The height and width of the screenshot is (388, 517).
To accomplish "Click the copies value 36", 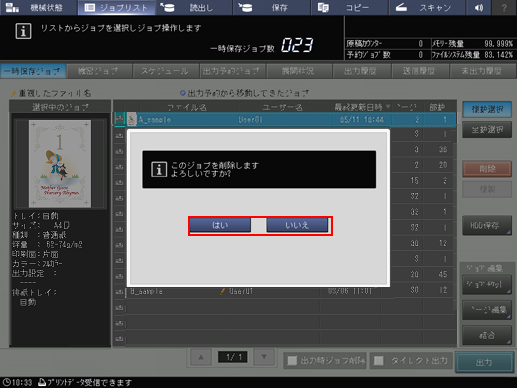I will click(443, 149).
